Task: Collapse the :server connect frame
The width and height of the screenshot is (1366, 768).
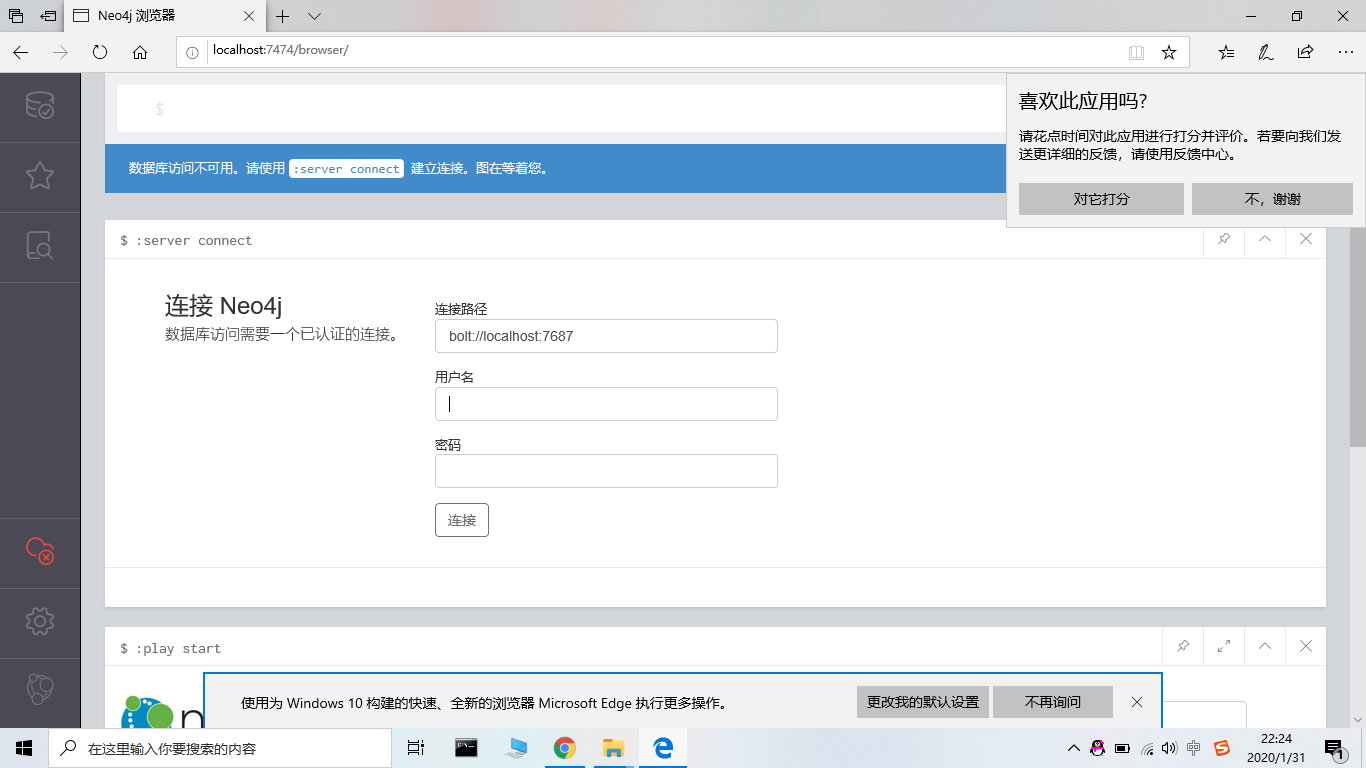Action: [1265, 239]
